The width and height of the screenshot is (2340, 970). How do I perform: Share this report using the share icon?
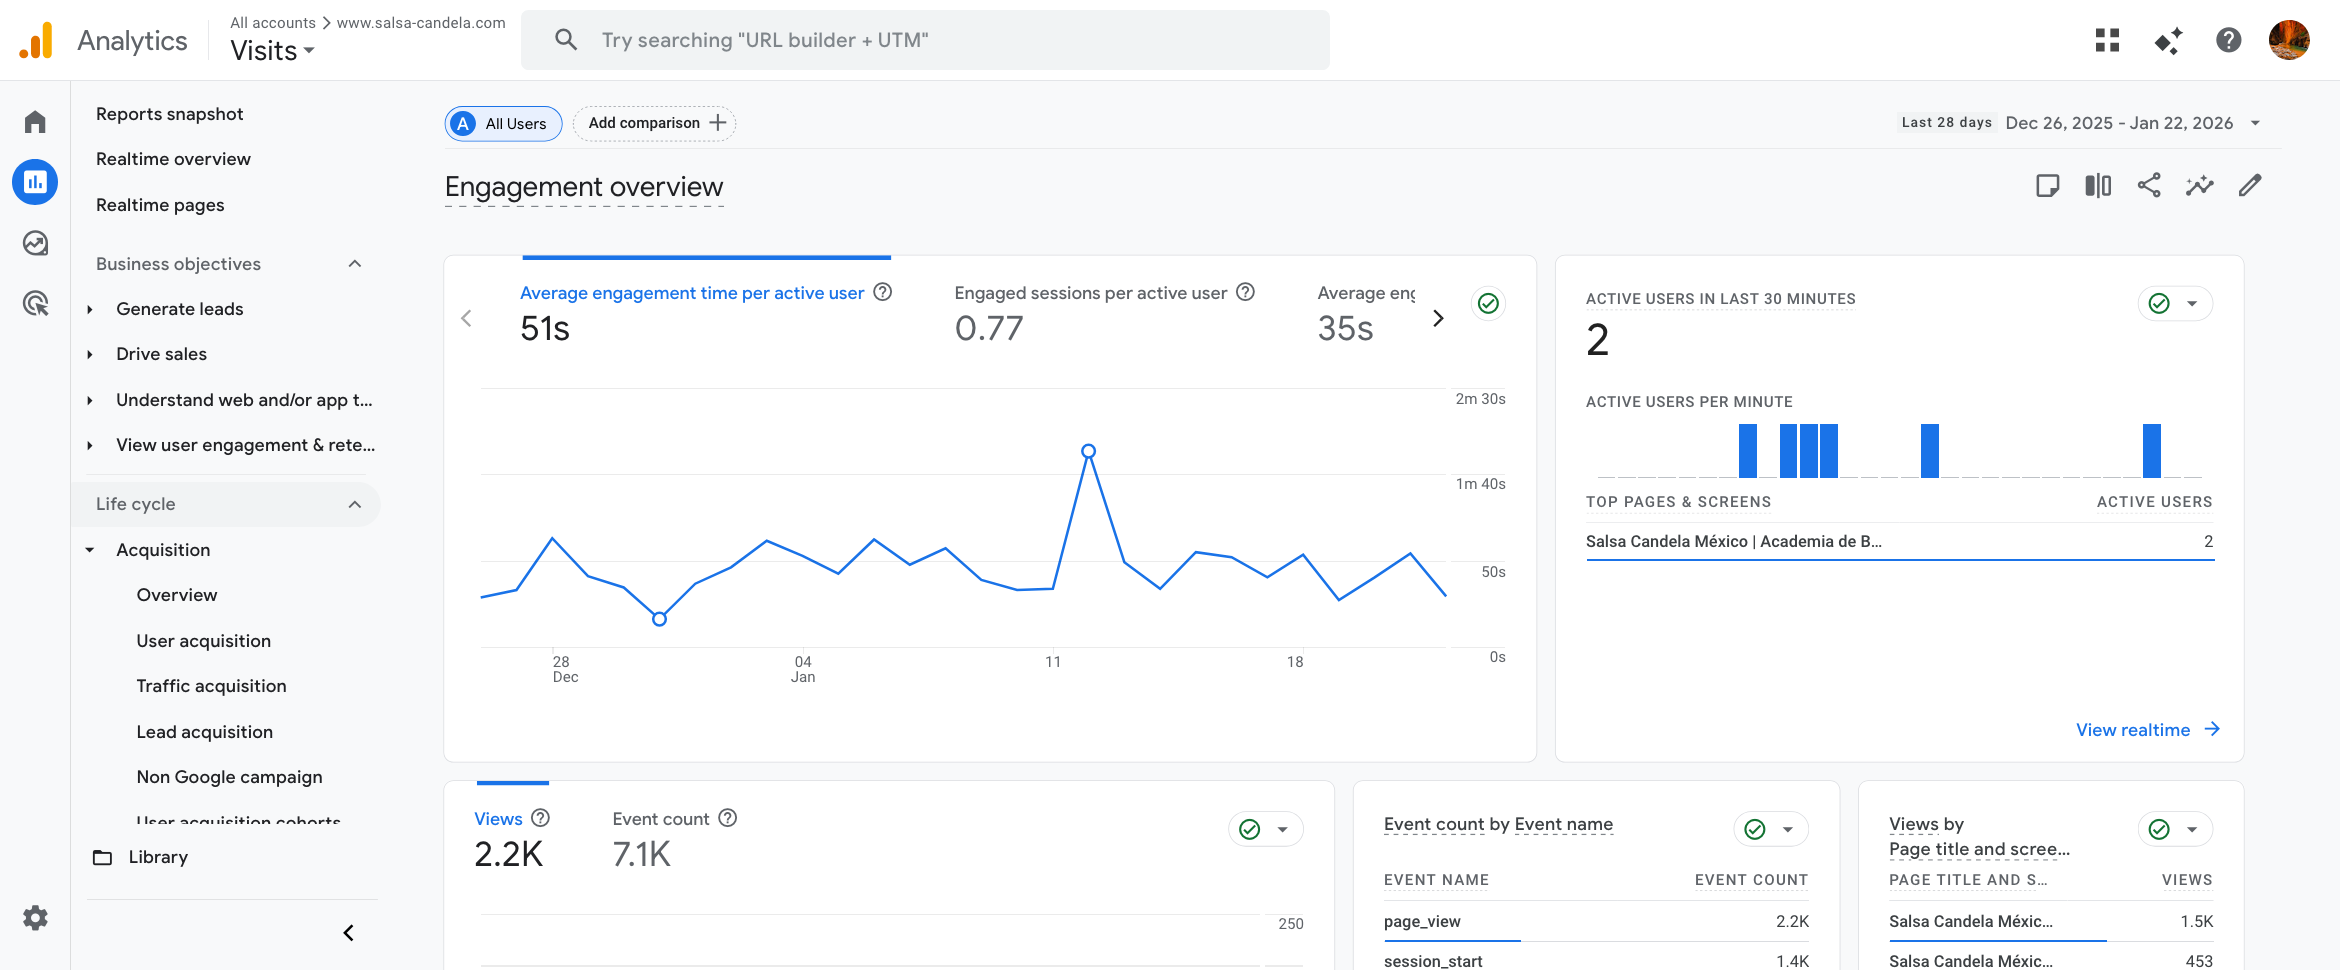pos(2149,185)
